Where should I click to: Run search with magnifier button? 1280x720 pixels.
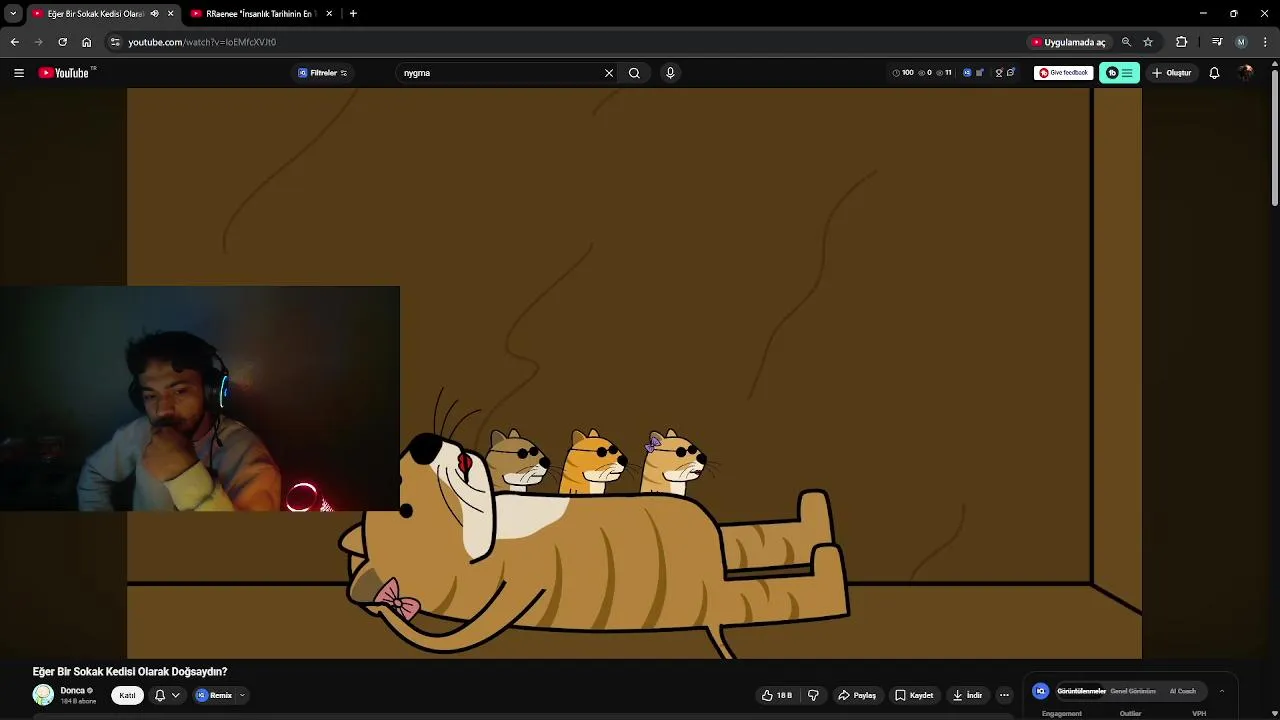[634, 73]
